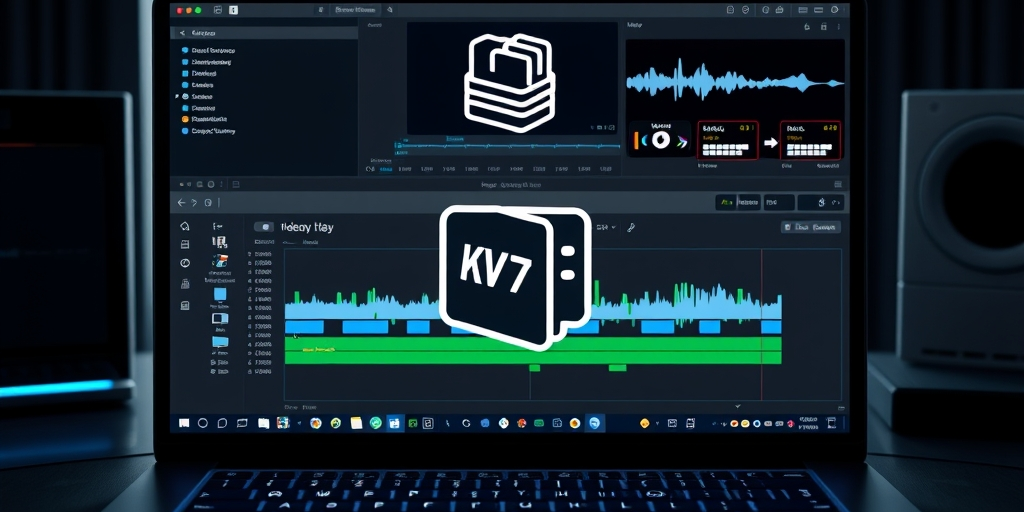Screen dimensions: 1024x512
Task: Select the center document tab in the title bar
Action: pos(355,10)
